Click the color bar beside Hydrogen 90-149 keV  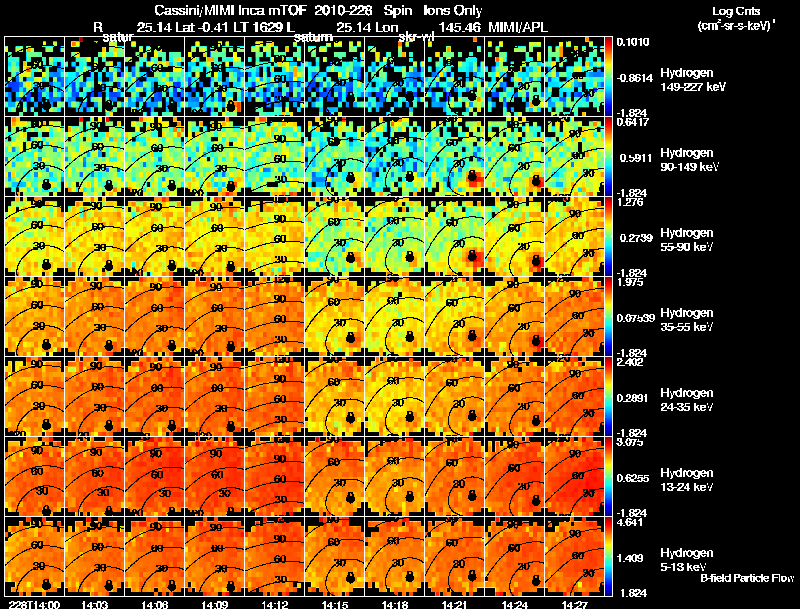pos(609,157)
